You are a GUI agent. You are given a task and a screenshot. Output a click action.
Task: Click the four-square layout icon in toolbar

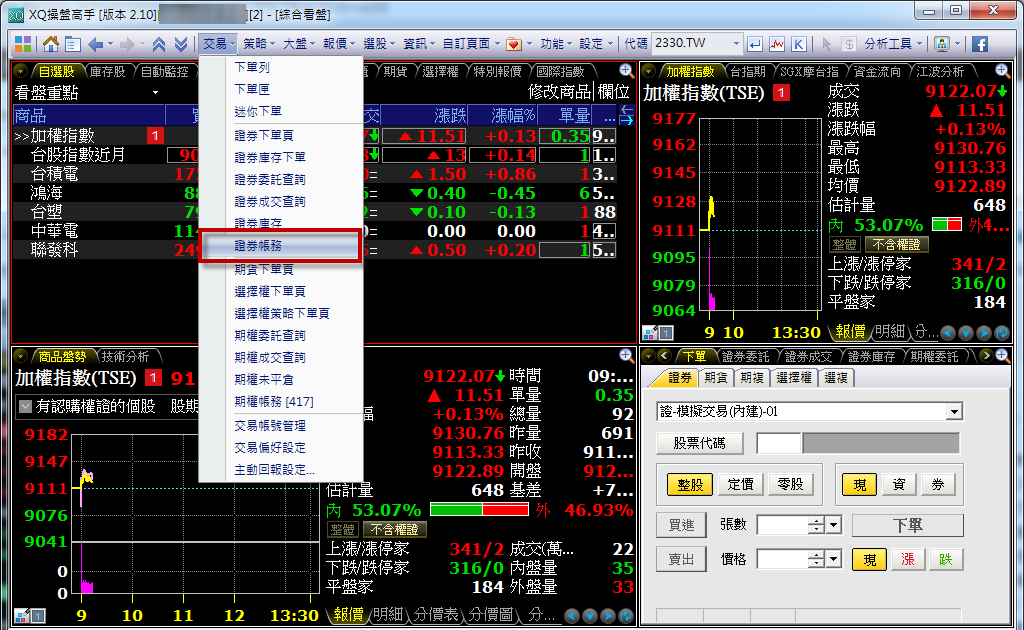point(22,44)
